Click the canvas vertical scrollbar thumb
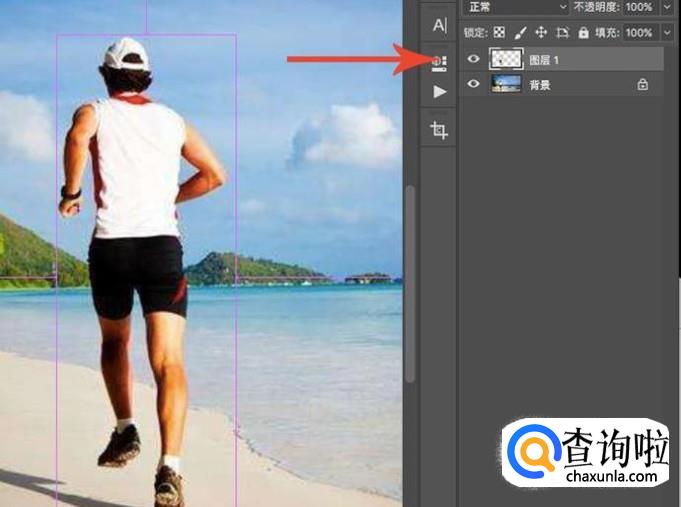The width and height of the screenshot is (681, 507). tap(410, 284)
